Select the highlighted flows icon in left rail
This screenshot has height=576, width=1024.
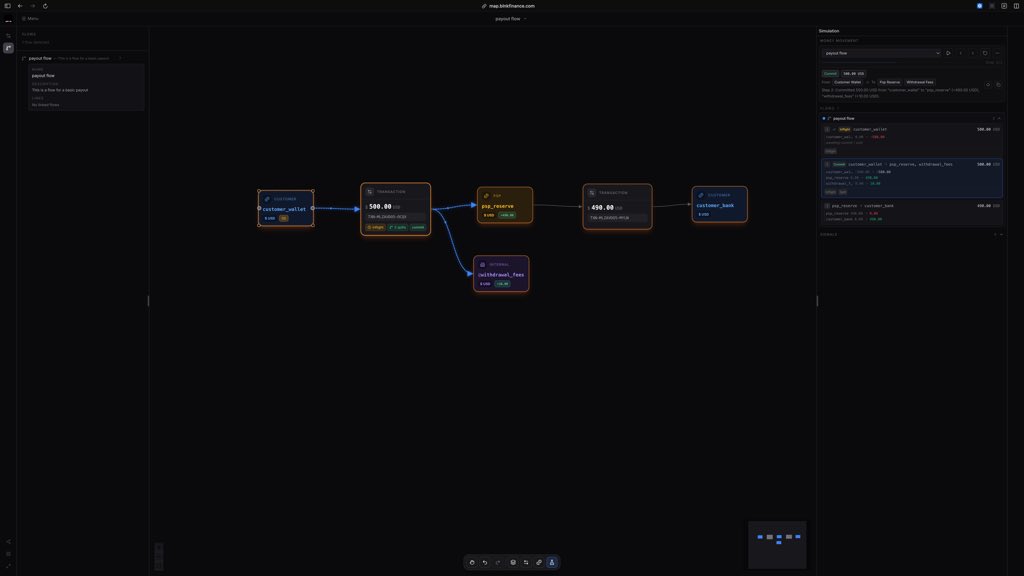(x=8, y=48)
